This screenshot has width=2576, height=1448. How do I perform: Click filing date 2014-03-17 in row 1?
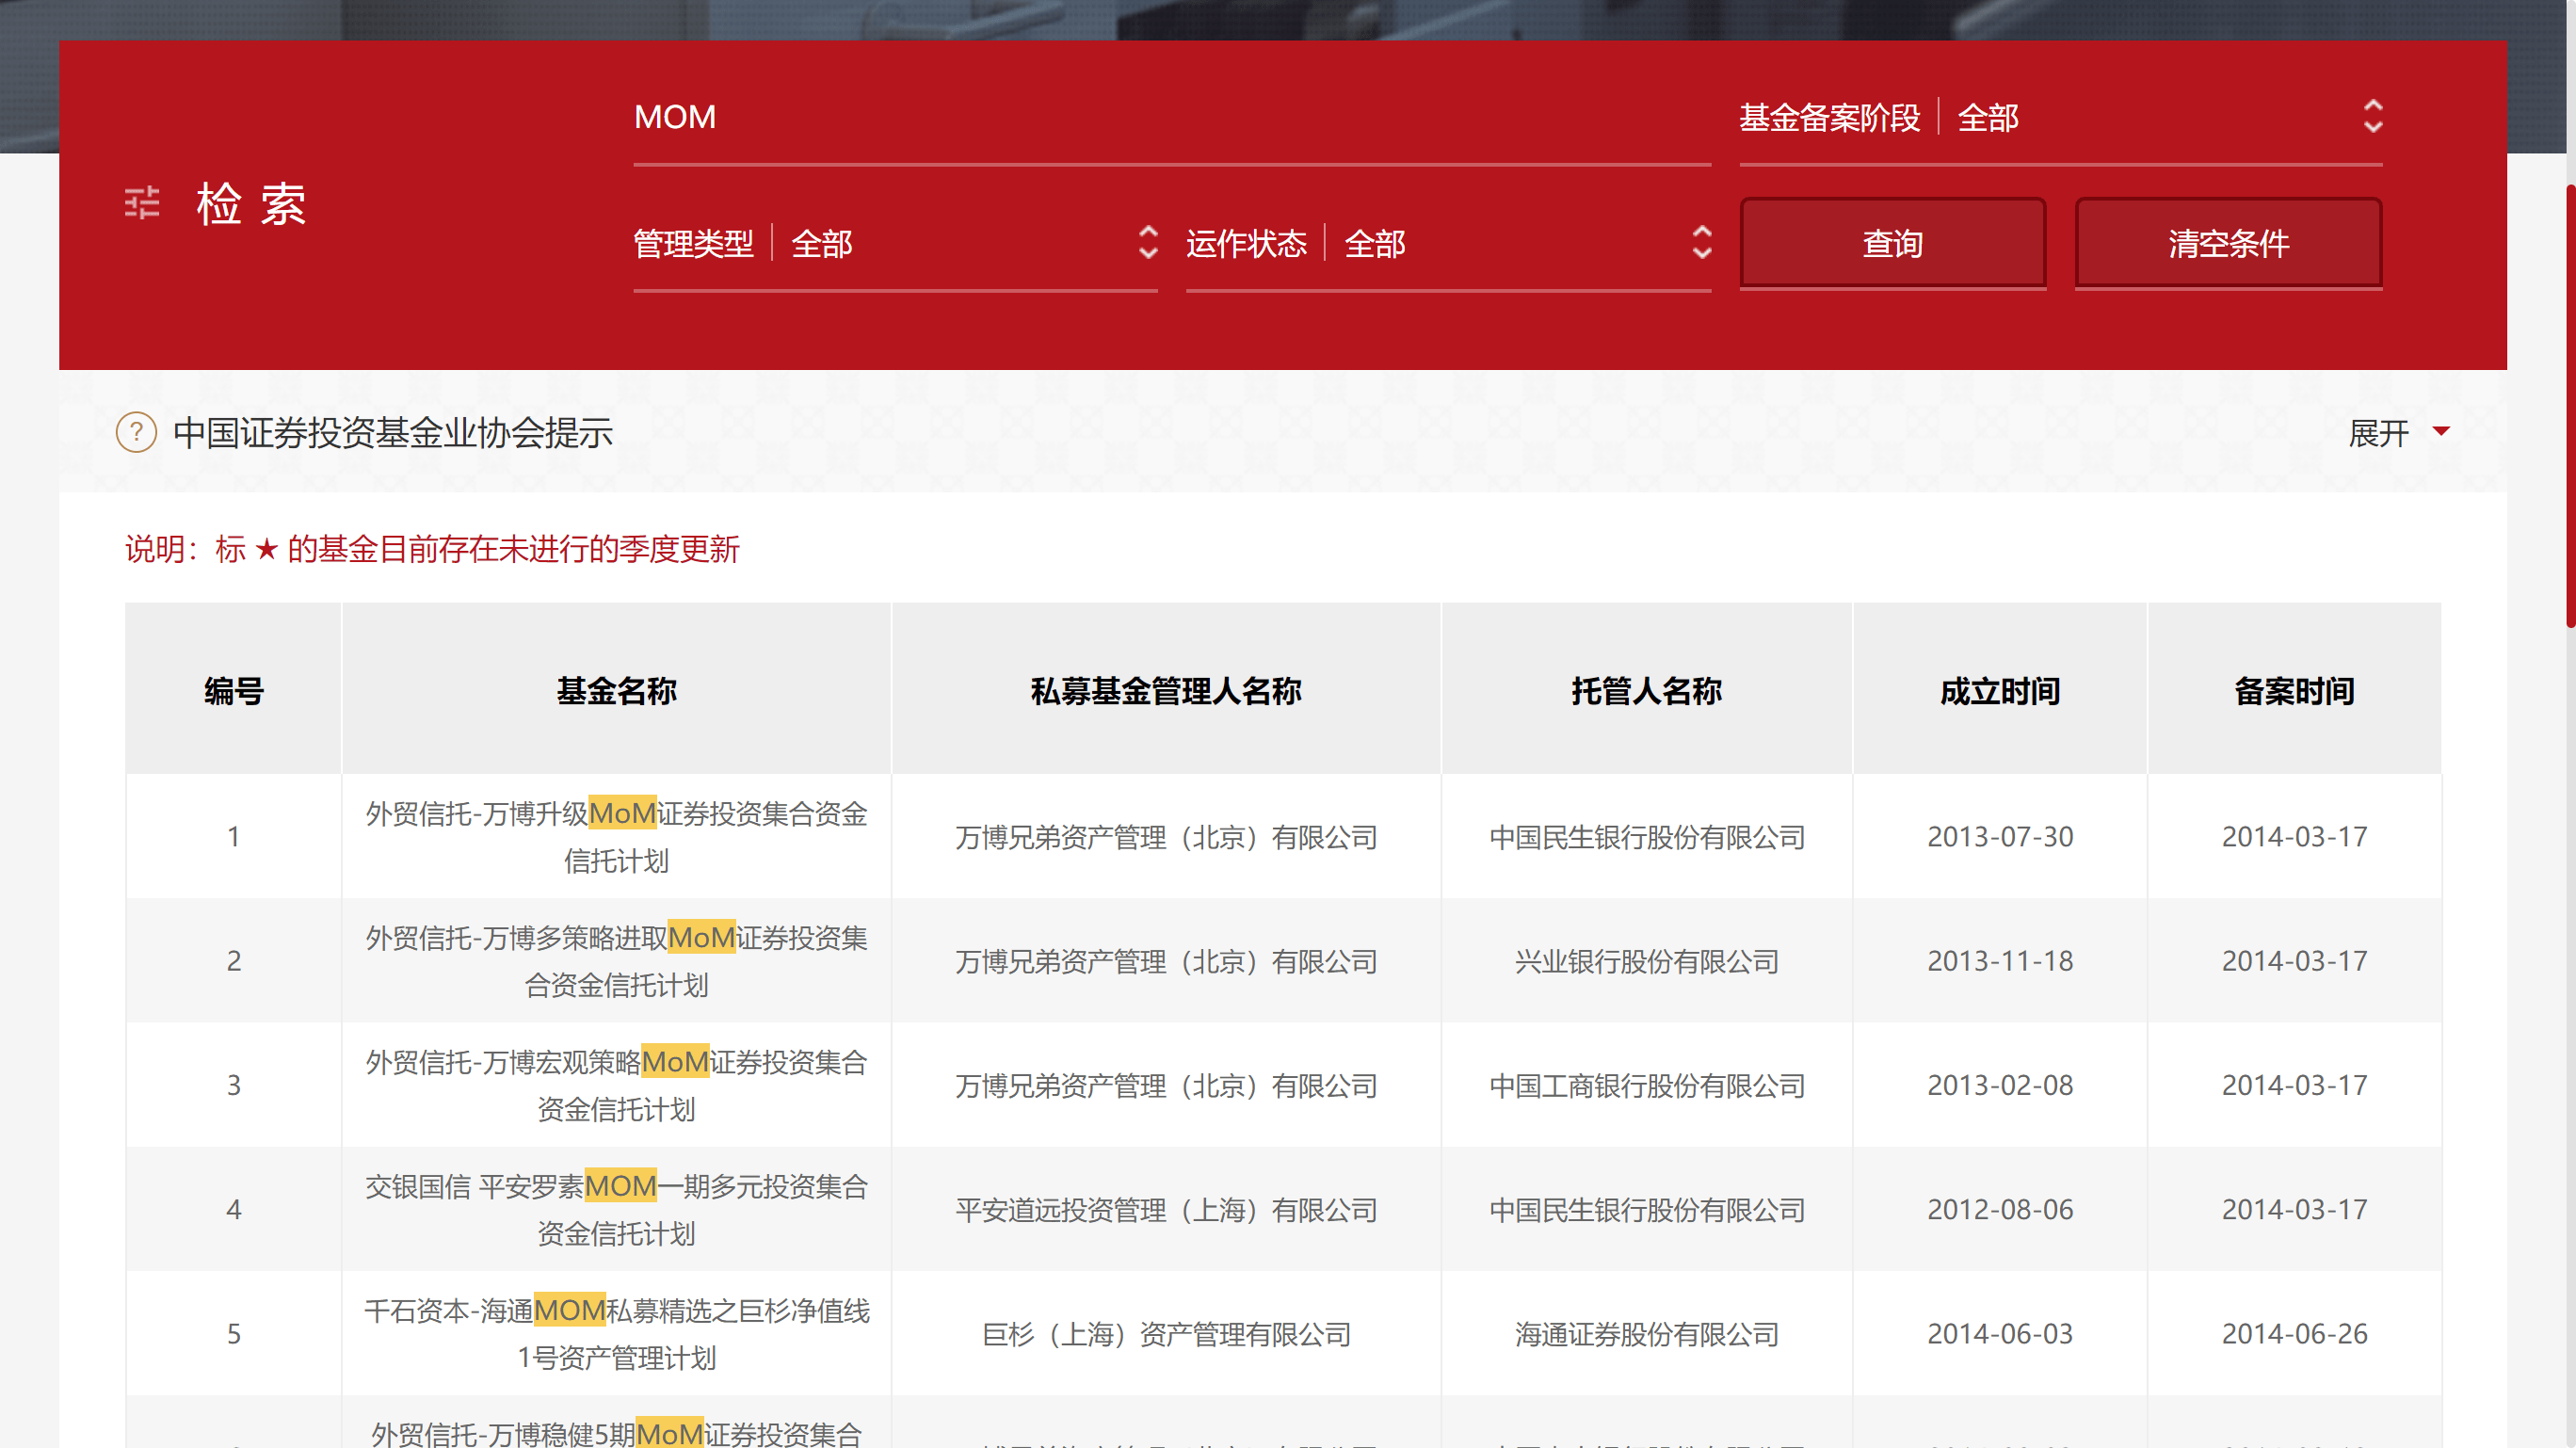[x=2294, y=836]
